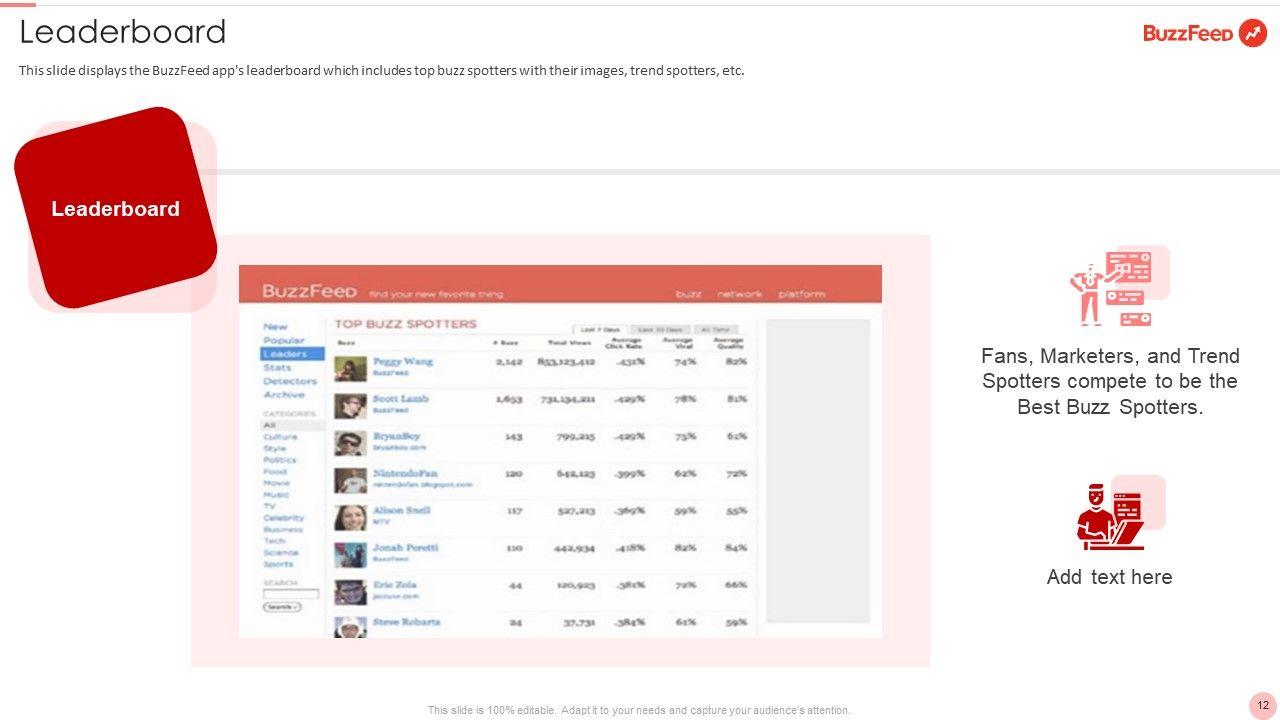
Task: Open Peggy Wang's profile picture
Action: 350,368
